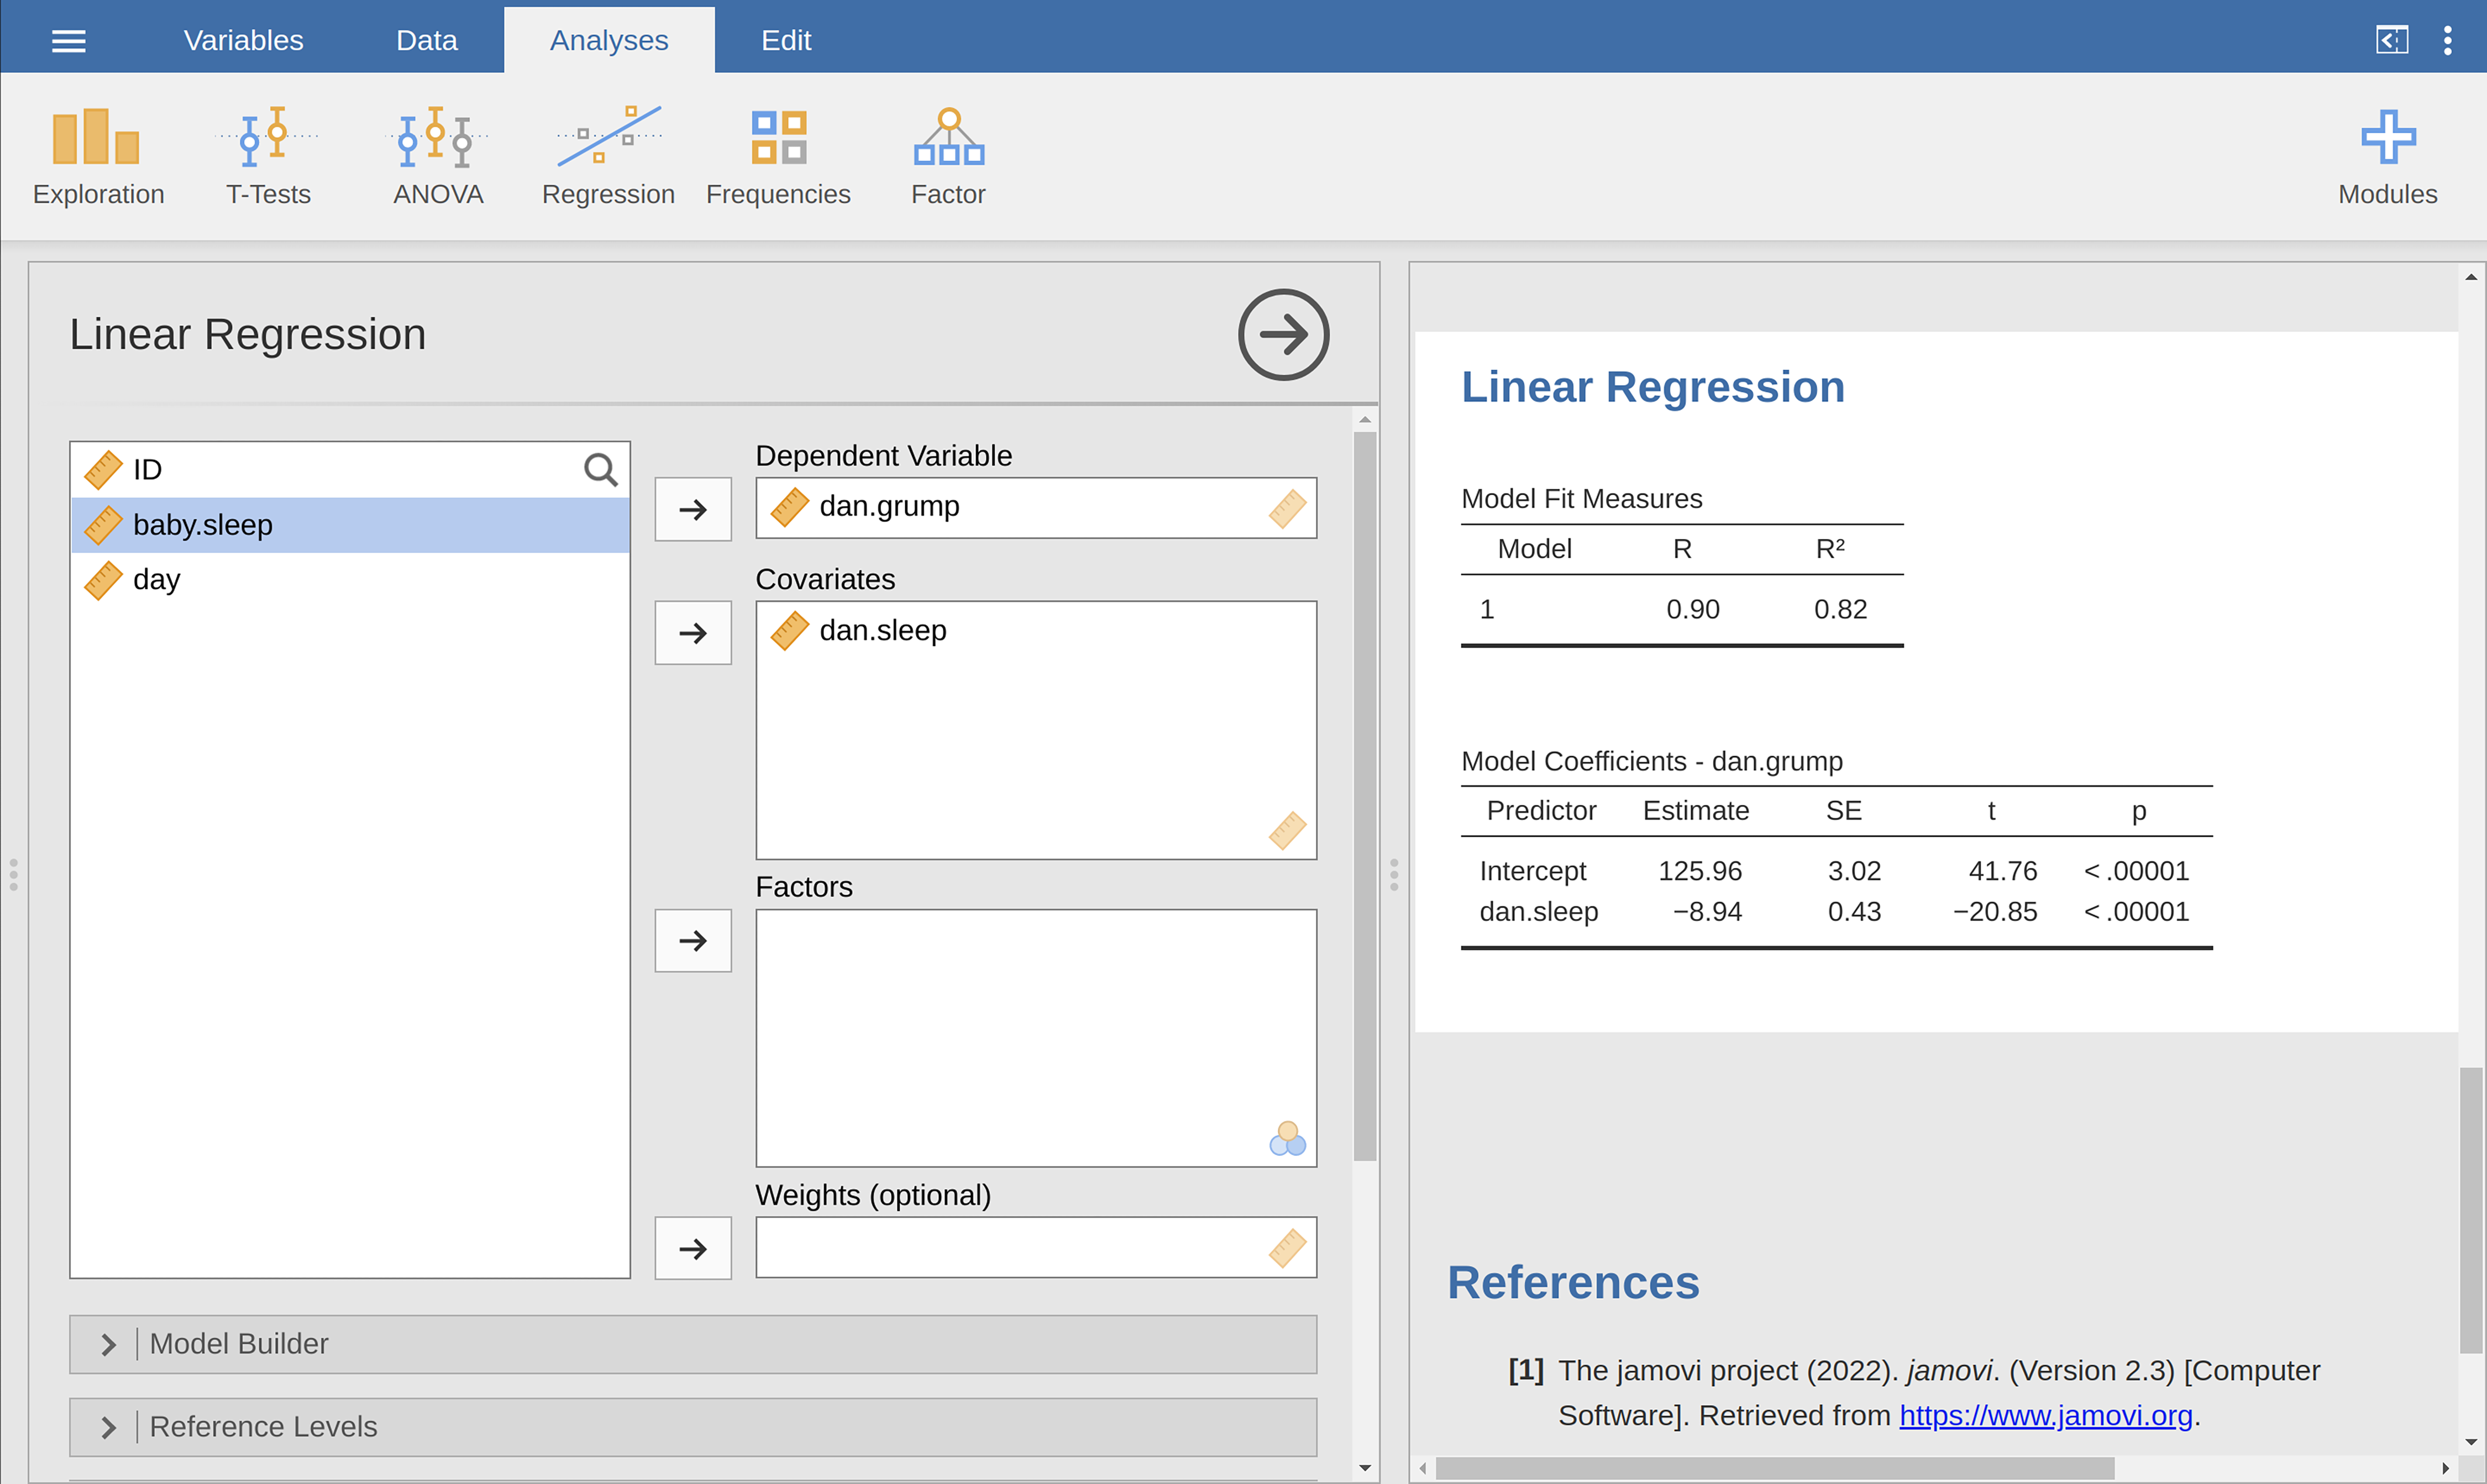Open the T-Tests analyses menu

click(268, 156)
